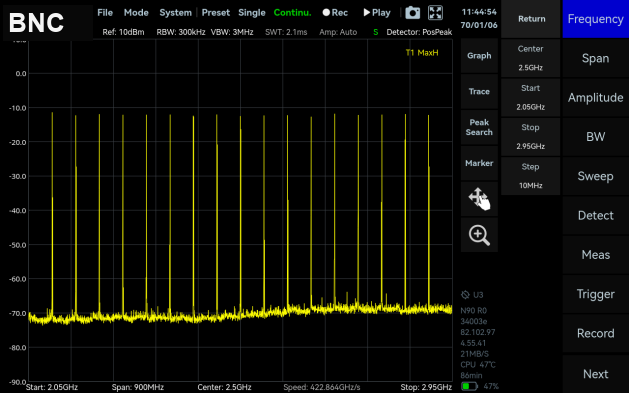The width and height of the screenshot is (629, 393).
Task: Toggle fullscreen view icon
Action: [x=435, y=13]
